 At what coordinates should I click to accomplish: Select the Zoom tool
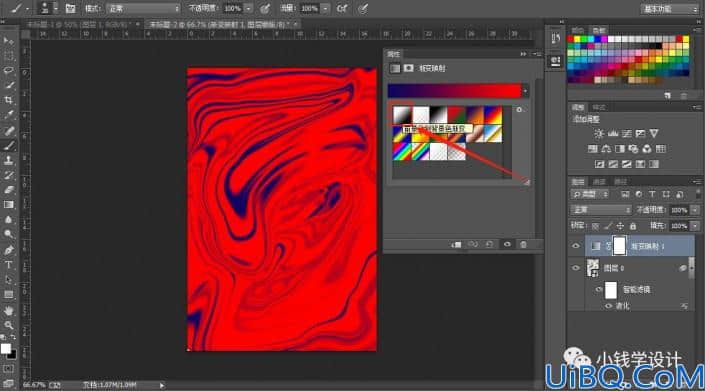pos(8,325)
